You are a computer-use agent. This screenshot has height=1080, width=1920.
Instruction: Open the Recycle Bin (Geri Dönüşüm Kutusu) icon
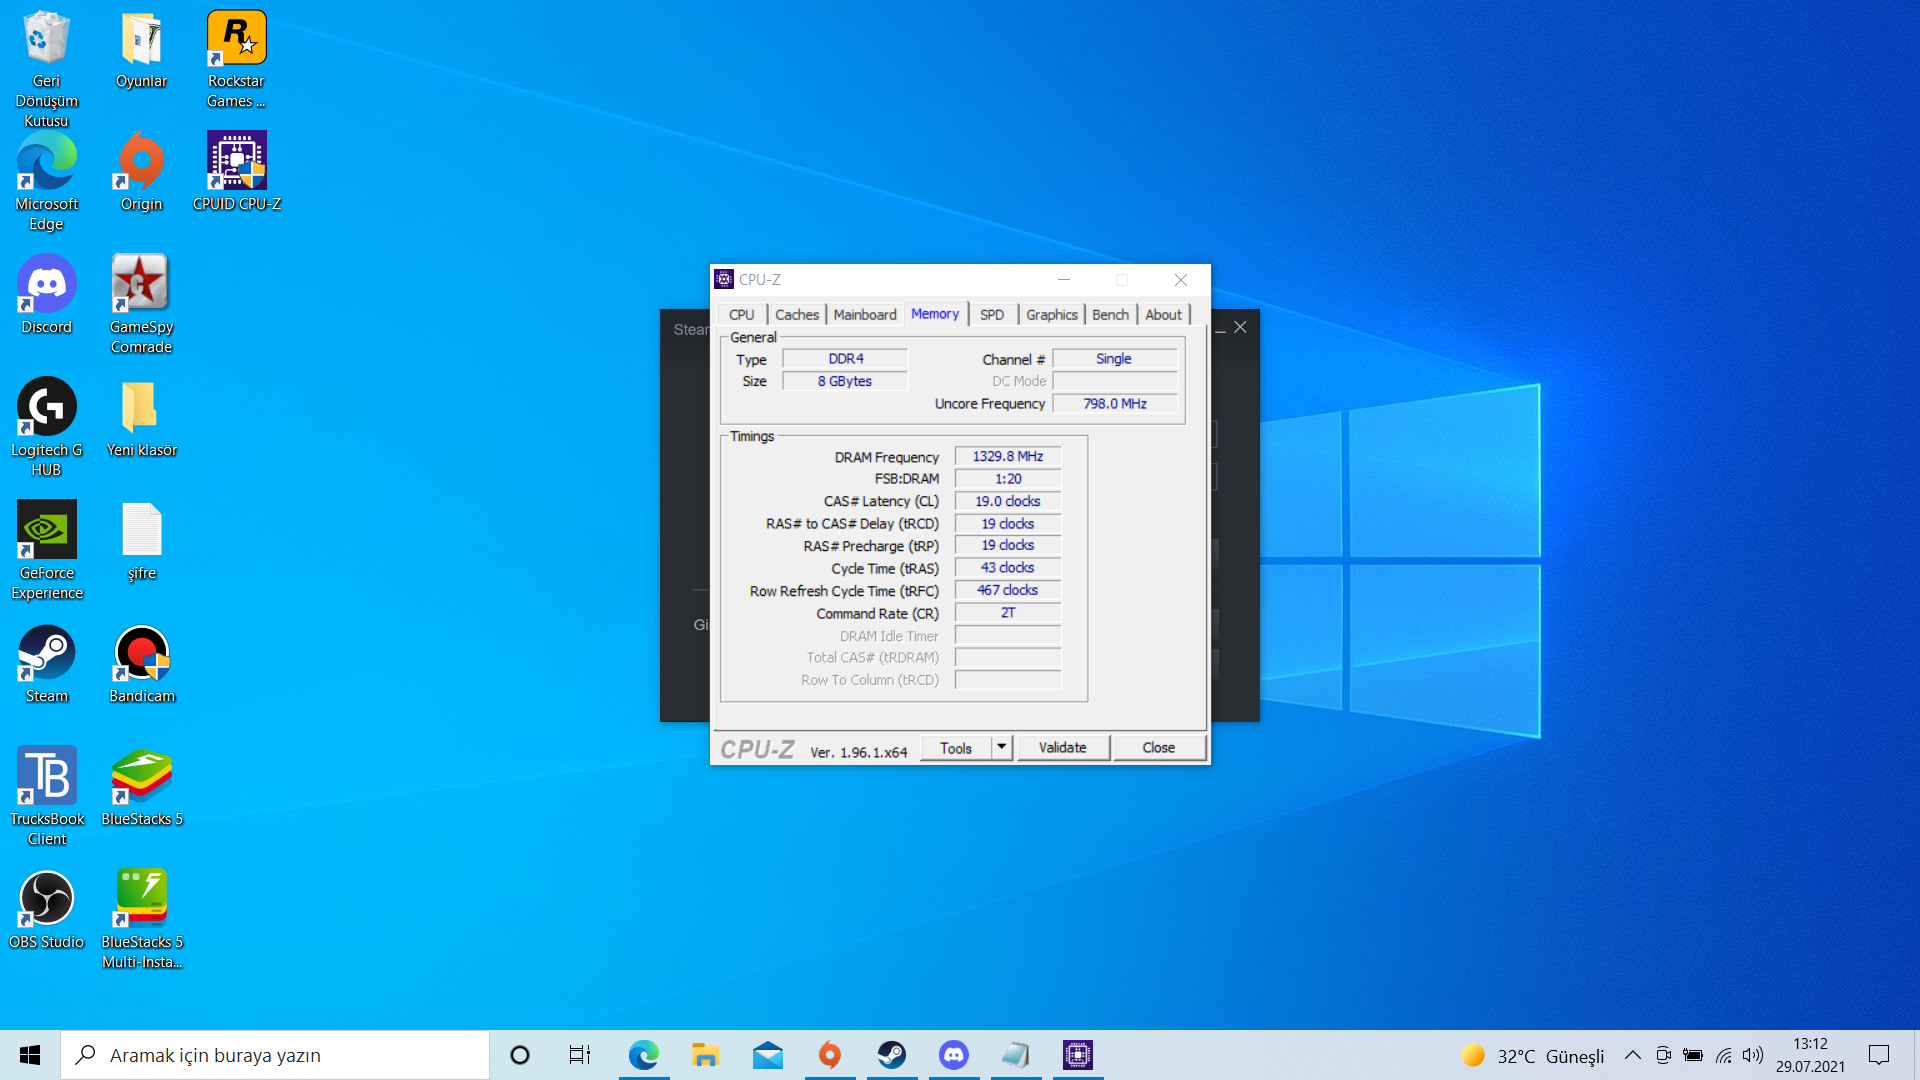[x=46, y=68]
